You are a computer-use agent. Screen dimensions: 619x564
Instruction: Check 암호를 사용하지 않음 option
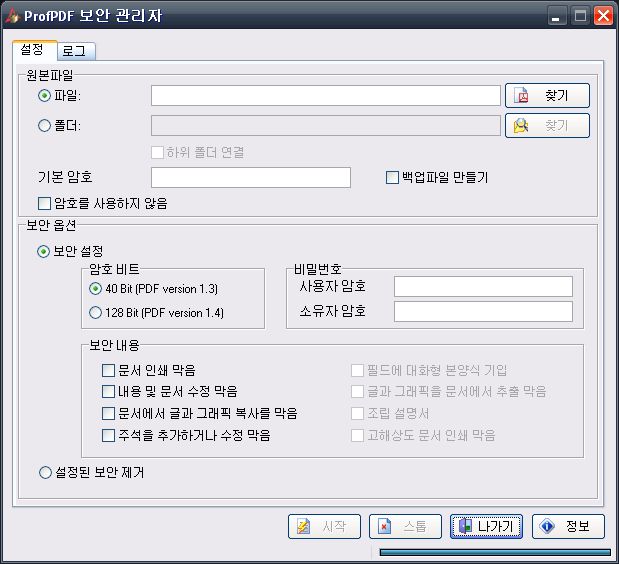tap(44, 204)
